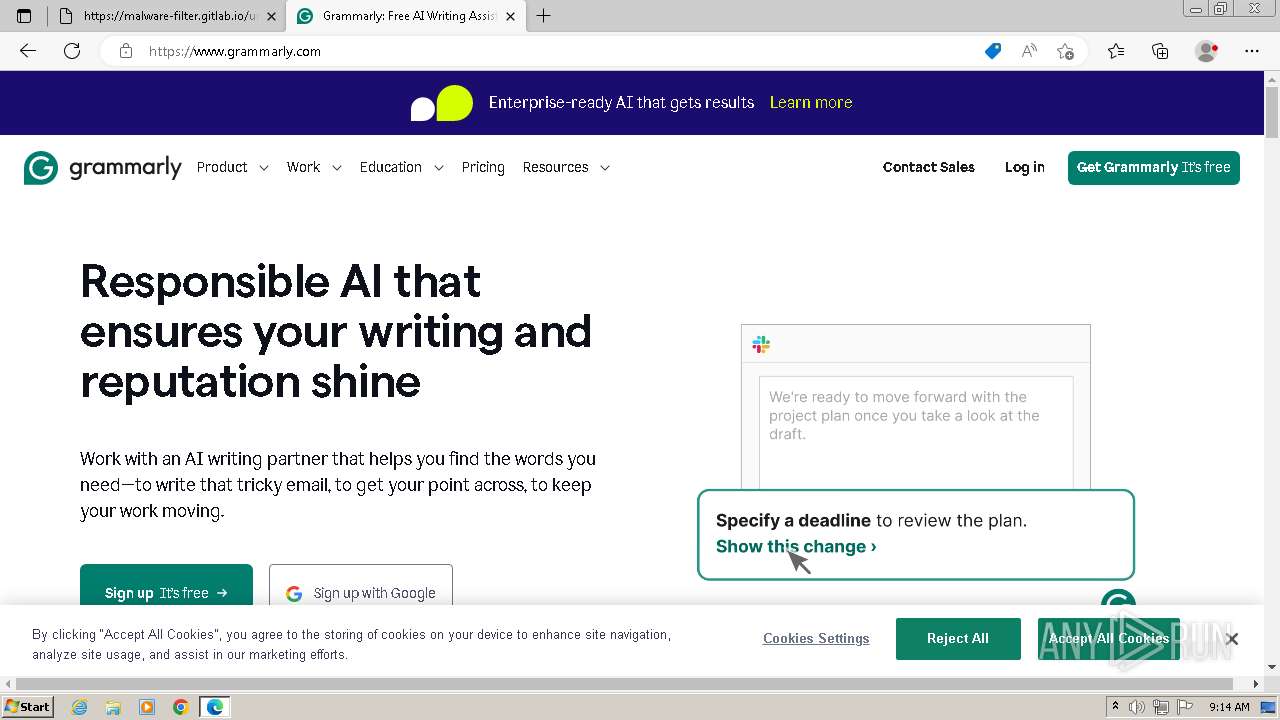This screenshot has height=720, width=1280.
Task: Expand the Education menu
Action: click(401, 168)
